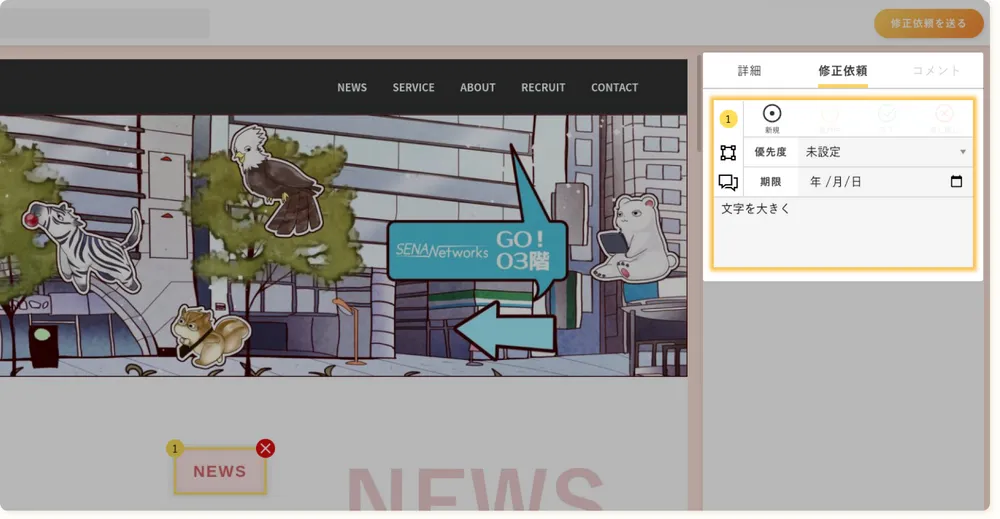
Task: Switch to the コメント tab
Action: [x=936, y=71]
